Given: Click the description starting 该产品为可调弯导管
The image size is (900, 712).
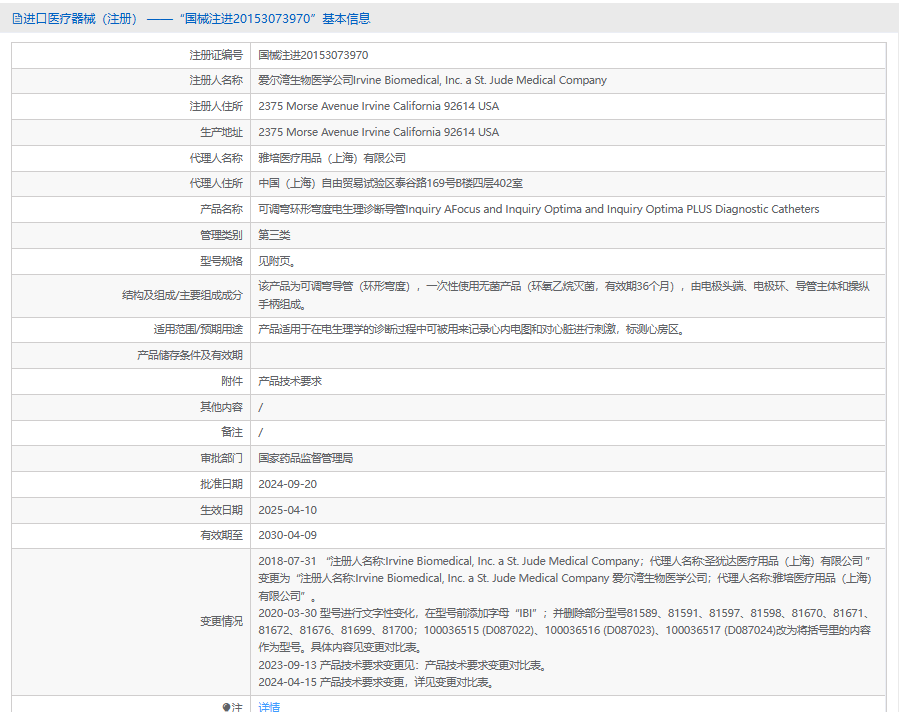Looking at the screenshot, I should (x=564, y=295).
